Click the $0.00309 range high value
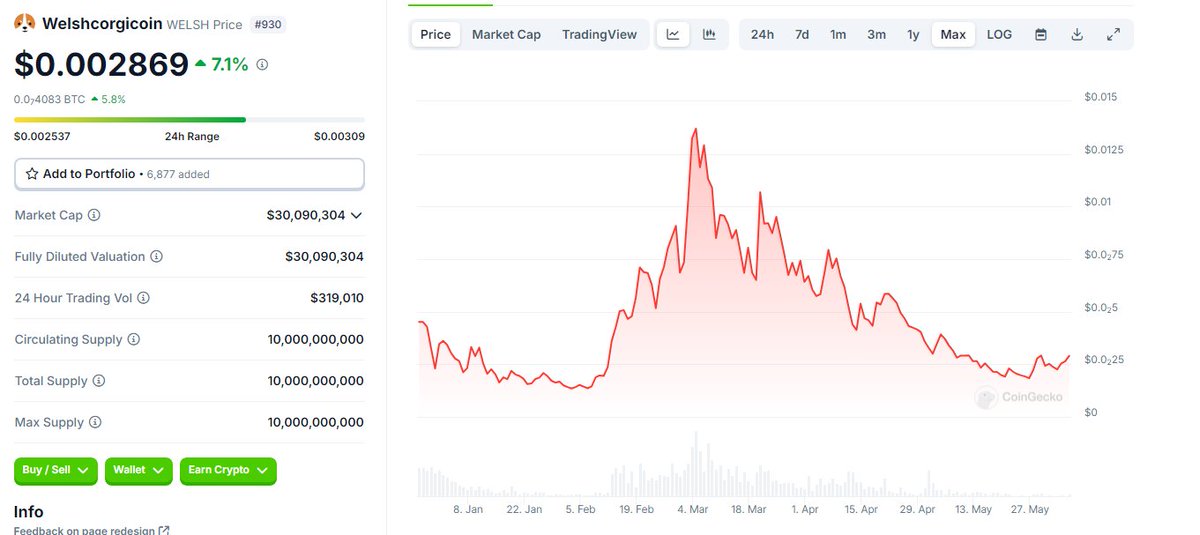 [339, 137]
